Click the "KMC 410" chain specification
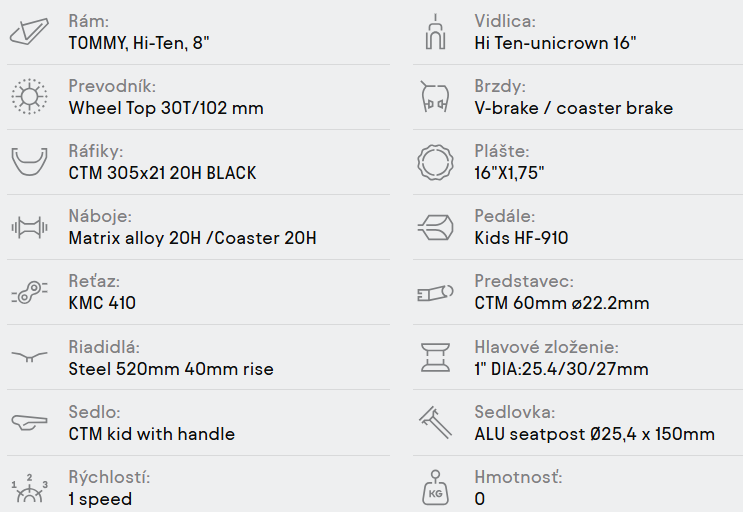743x512 pixels. pos(102,303)
